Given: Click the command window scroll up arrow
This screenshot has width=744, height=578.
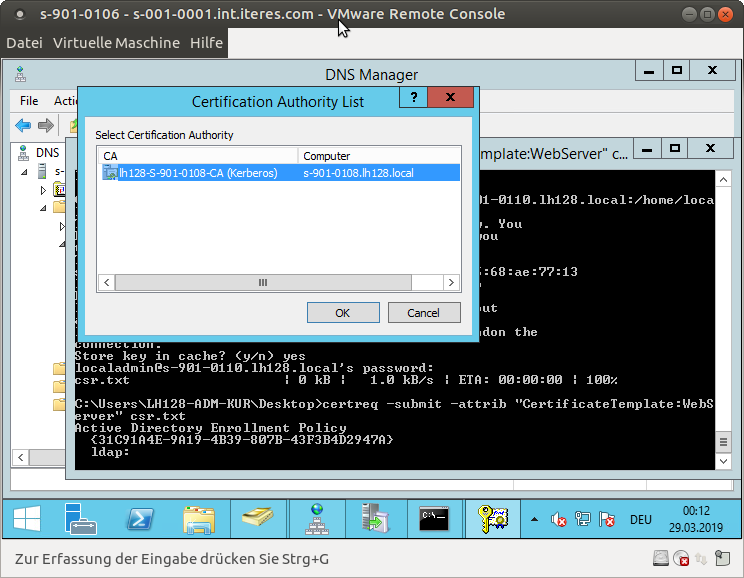Looking at the screenshot, I should click(x=723, y=179).
